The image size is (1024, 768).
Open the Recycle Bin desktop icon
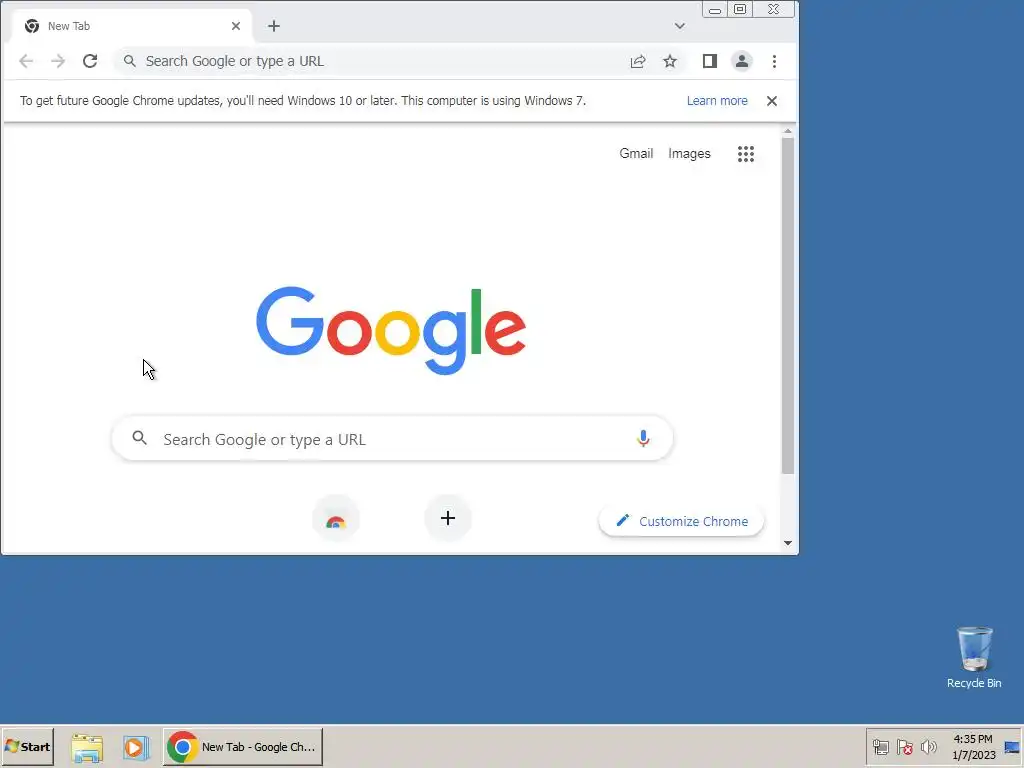point(974,658)
